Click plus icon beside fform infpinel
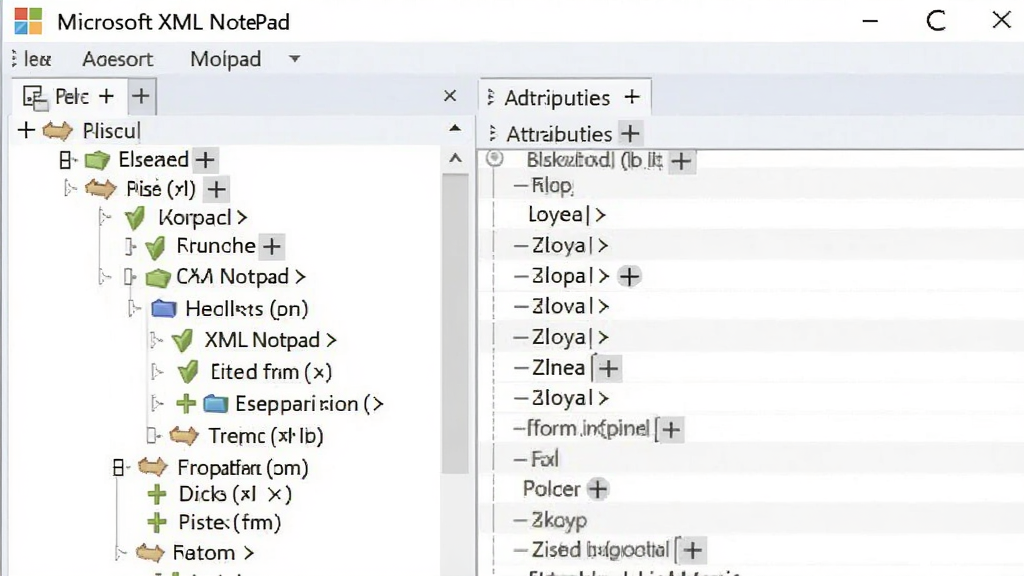 click(x=671, y=430)
